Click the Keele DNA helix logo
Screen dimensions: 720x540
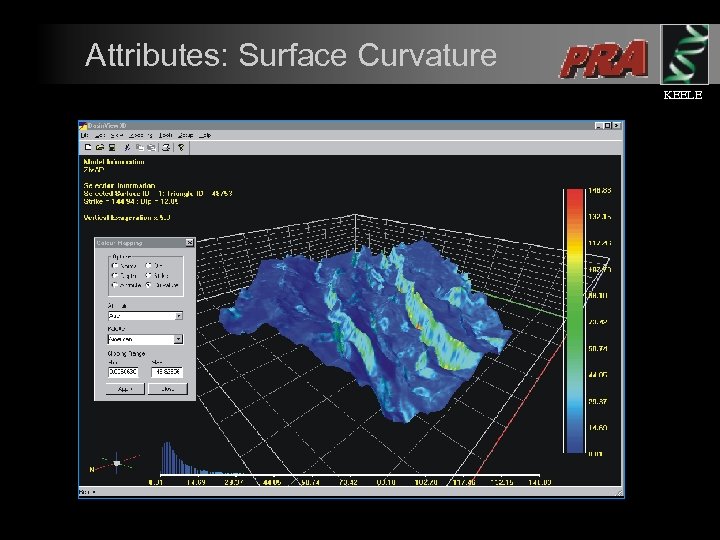pyautogui.click(x=684, y=55)
